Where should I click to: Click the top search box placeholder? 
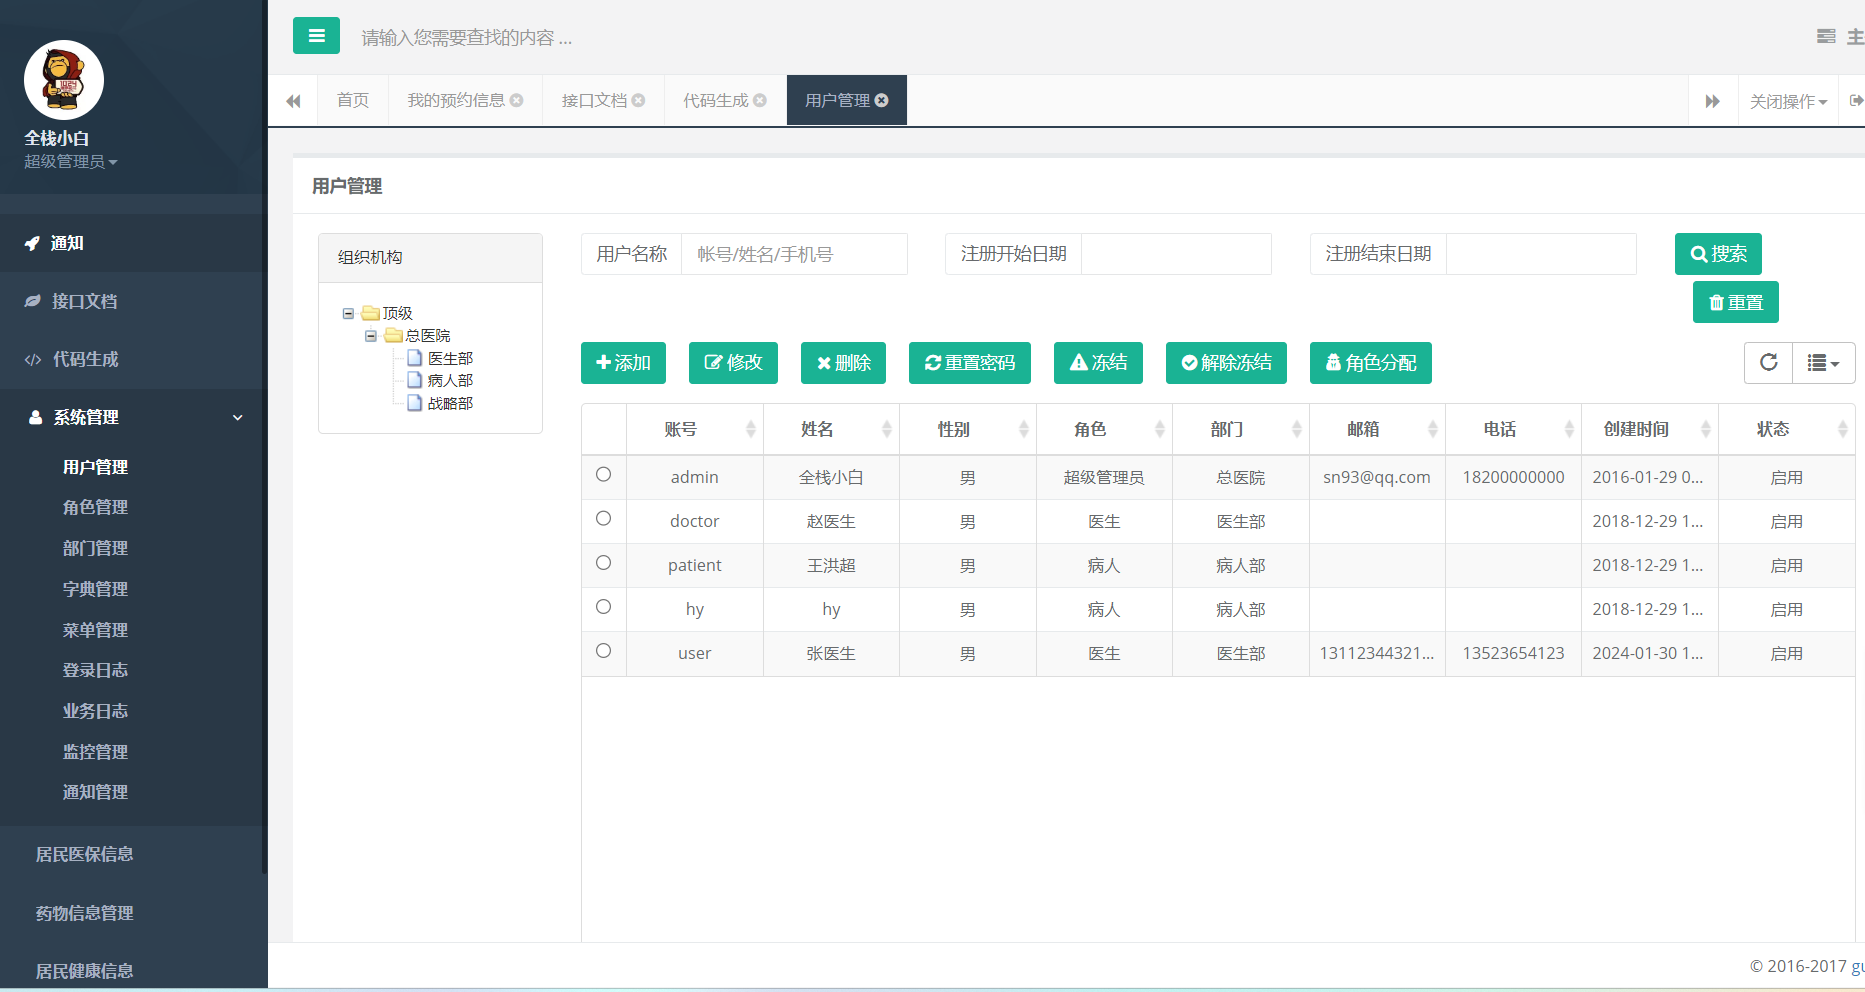pos(466,38)
